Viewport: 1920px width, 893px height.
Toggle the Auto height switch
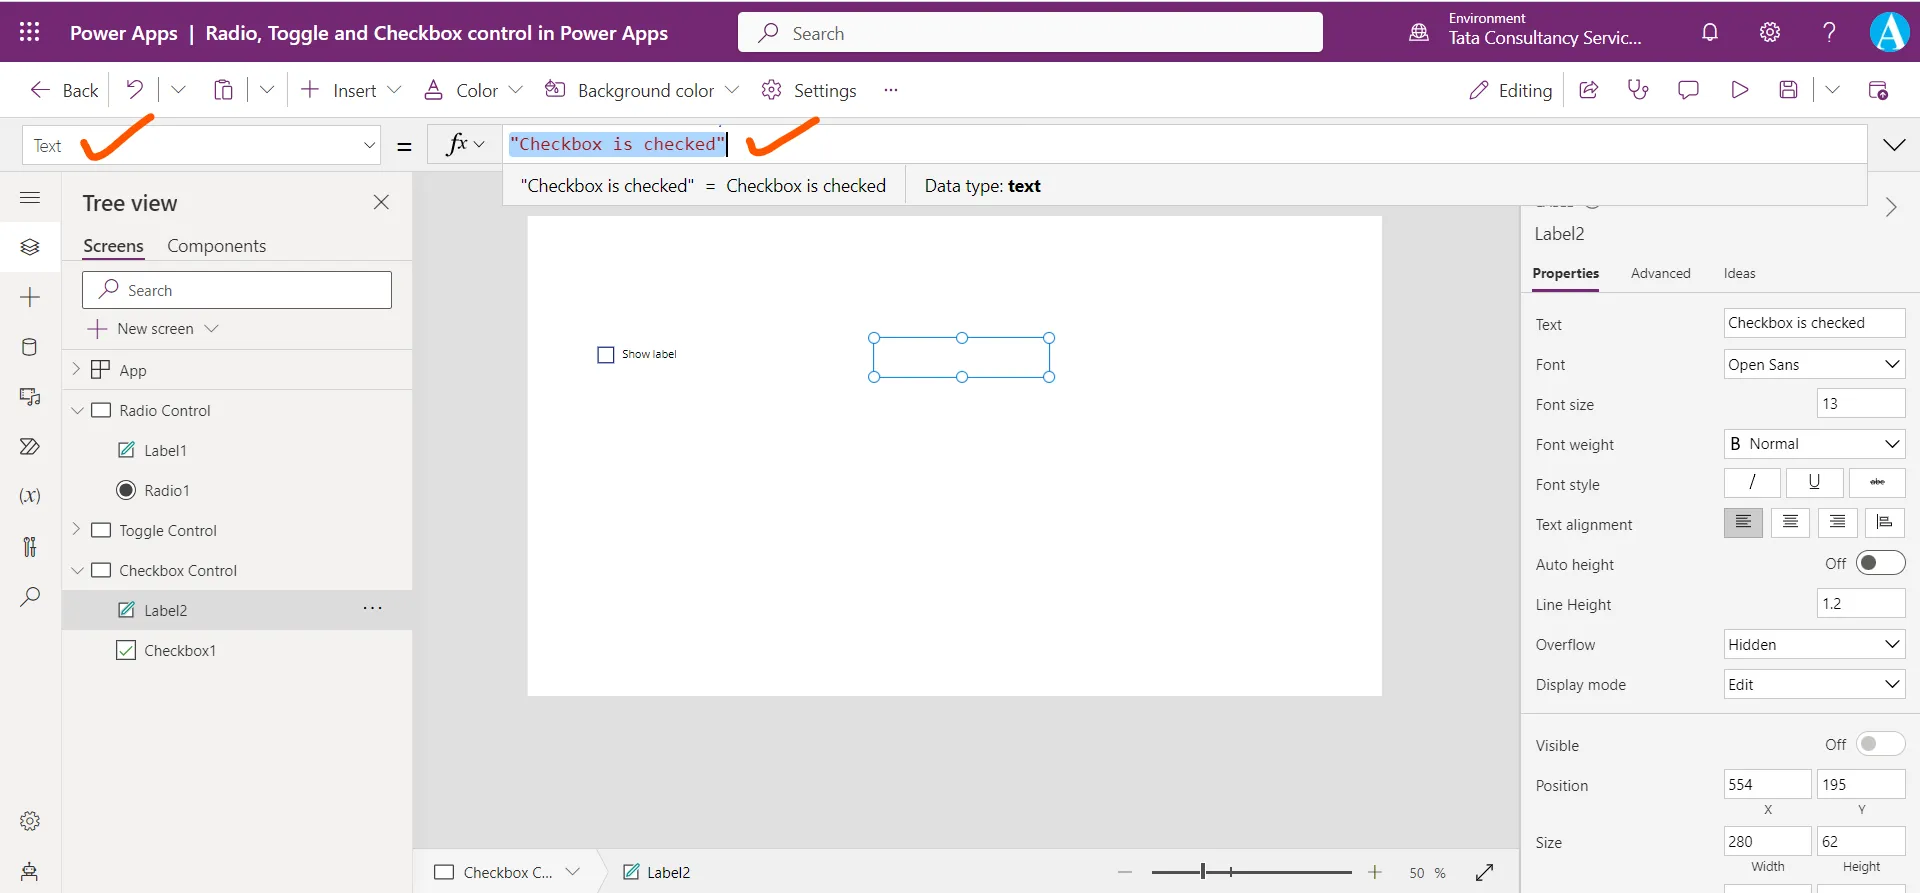coord(1880,563)
